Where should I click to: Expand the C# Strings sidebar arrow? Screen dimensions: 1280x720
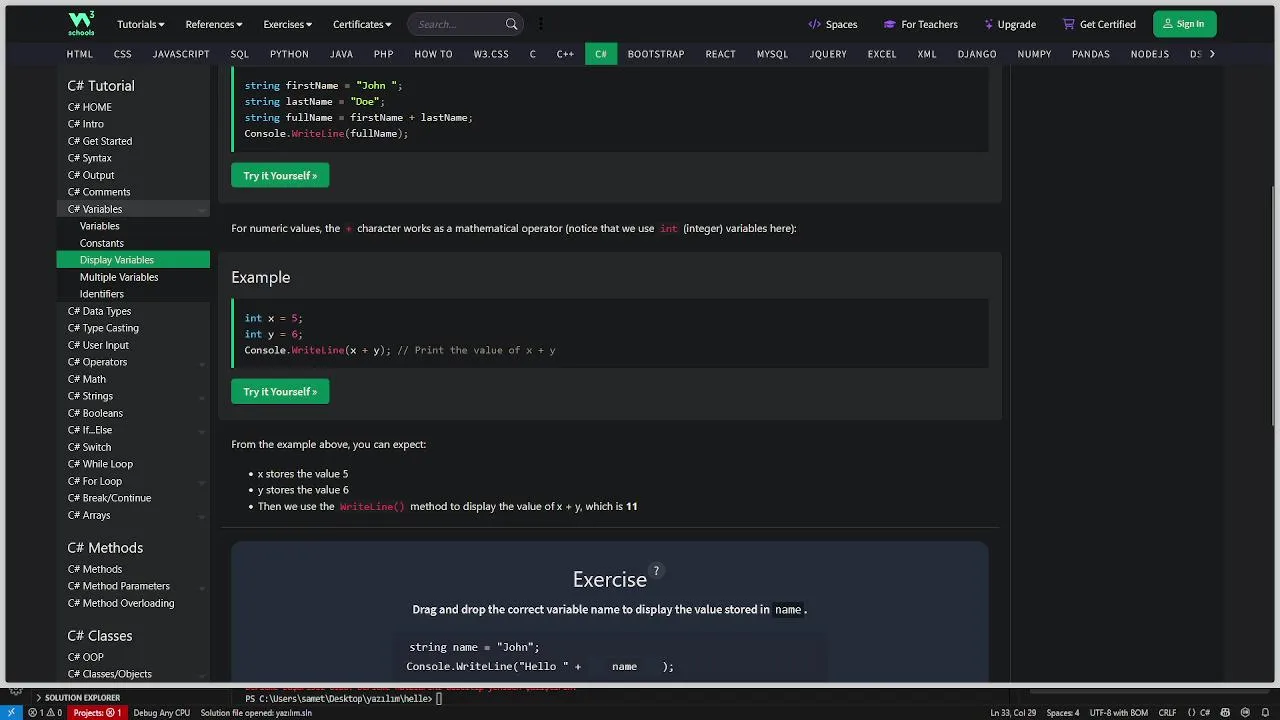pyautogui.click(x=202, y=397)
